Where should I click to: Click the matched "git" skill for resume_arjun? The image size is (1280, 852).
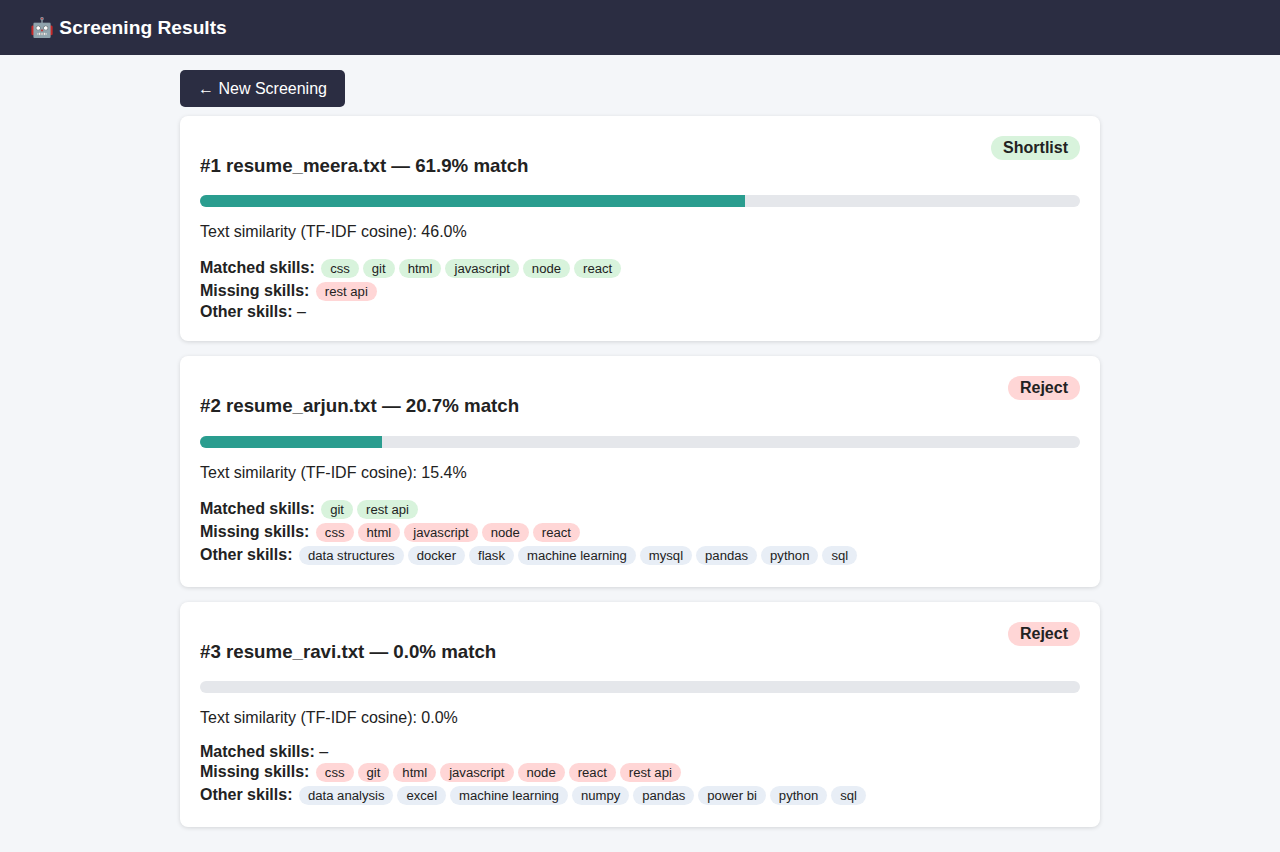coord(337,509)
